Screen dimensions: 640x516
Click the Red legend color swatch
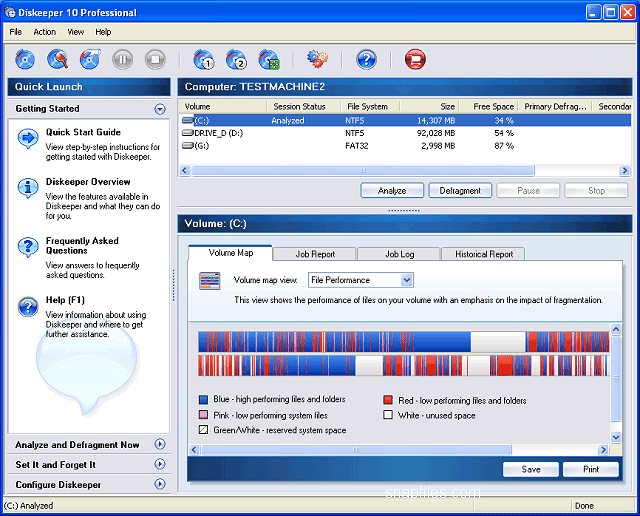[x=388, y=400]
